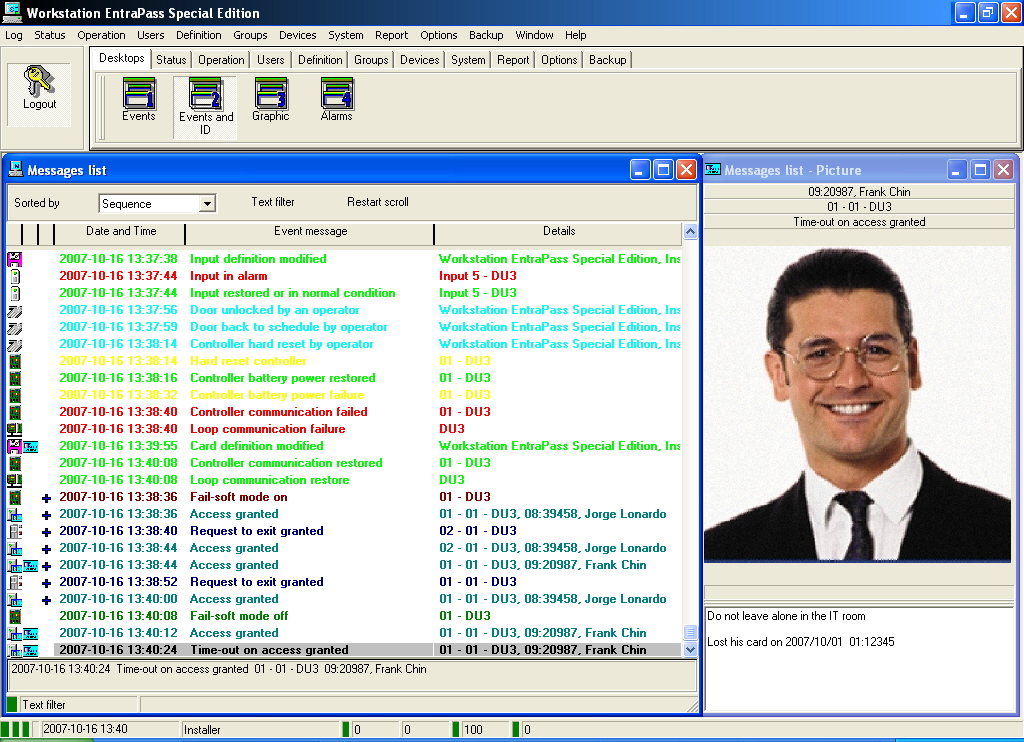Switch to the Users tab

click(270, 60)
